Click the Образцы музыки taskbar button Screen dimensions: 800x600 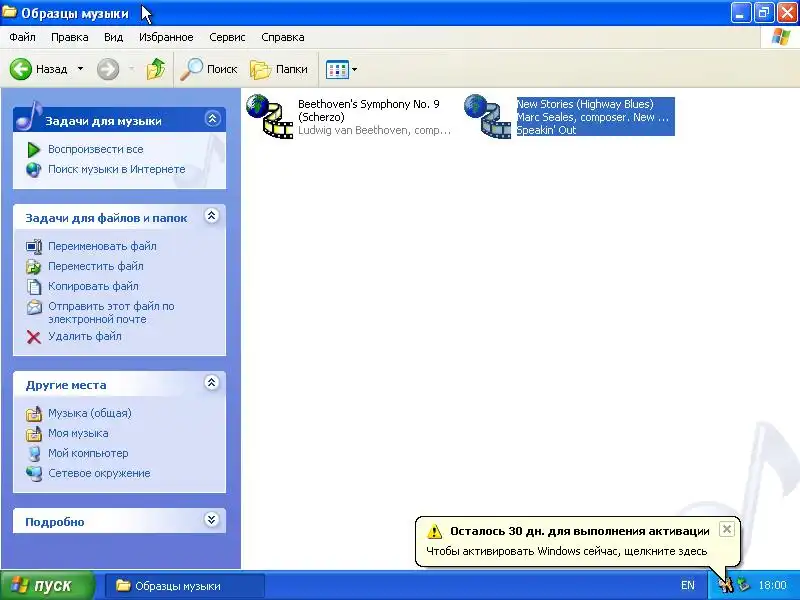(x=185, y=586)
